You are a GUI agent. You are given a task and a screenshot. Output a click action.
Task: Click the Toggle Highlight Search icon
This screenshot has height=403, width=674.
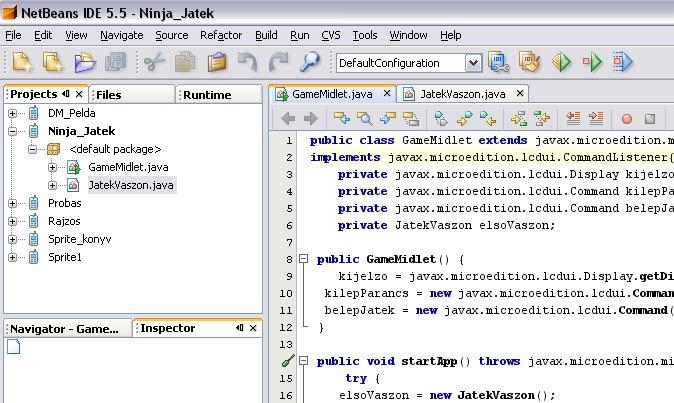point(411,119)
